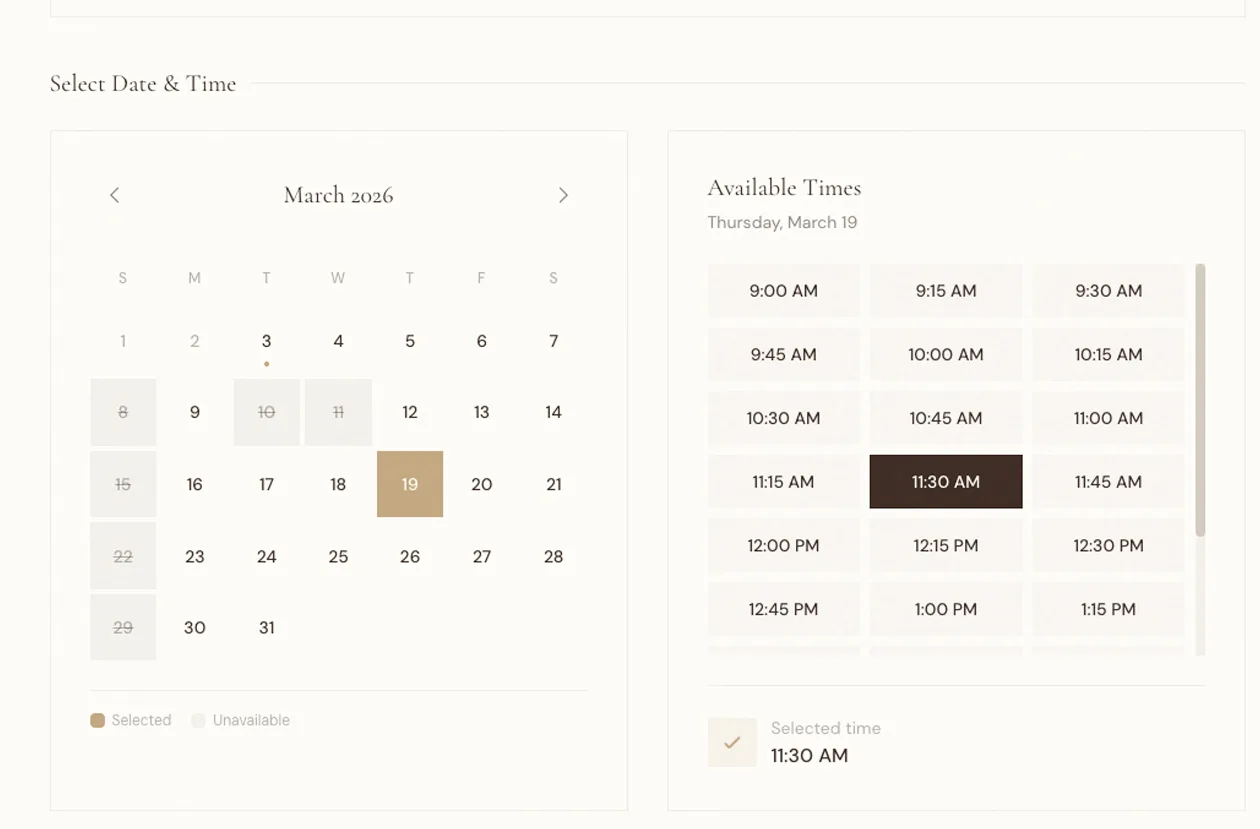Select March 12 on calendar
Viewport: 1260px width, 829px height.
click(410, 412)
